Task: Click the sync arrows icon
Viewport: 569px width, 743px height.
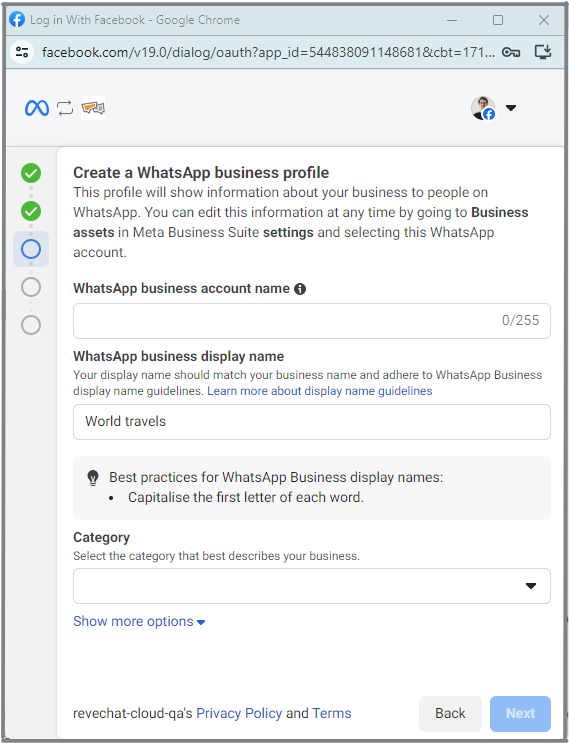Action: [x=65, y=108]
